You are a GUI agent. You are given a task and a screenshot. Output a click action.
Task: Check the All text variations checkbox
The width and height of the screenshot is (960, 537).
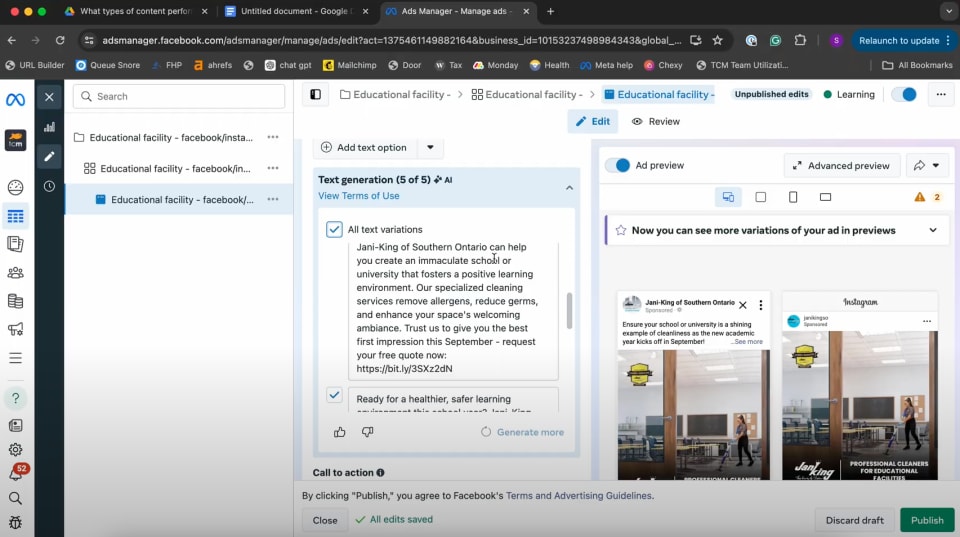[x=334, y=230]
